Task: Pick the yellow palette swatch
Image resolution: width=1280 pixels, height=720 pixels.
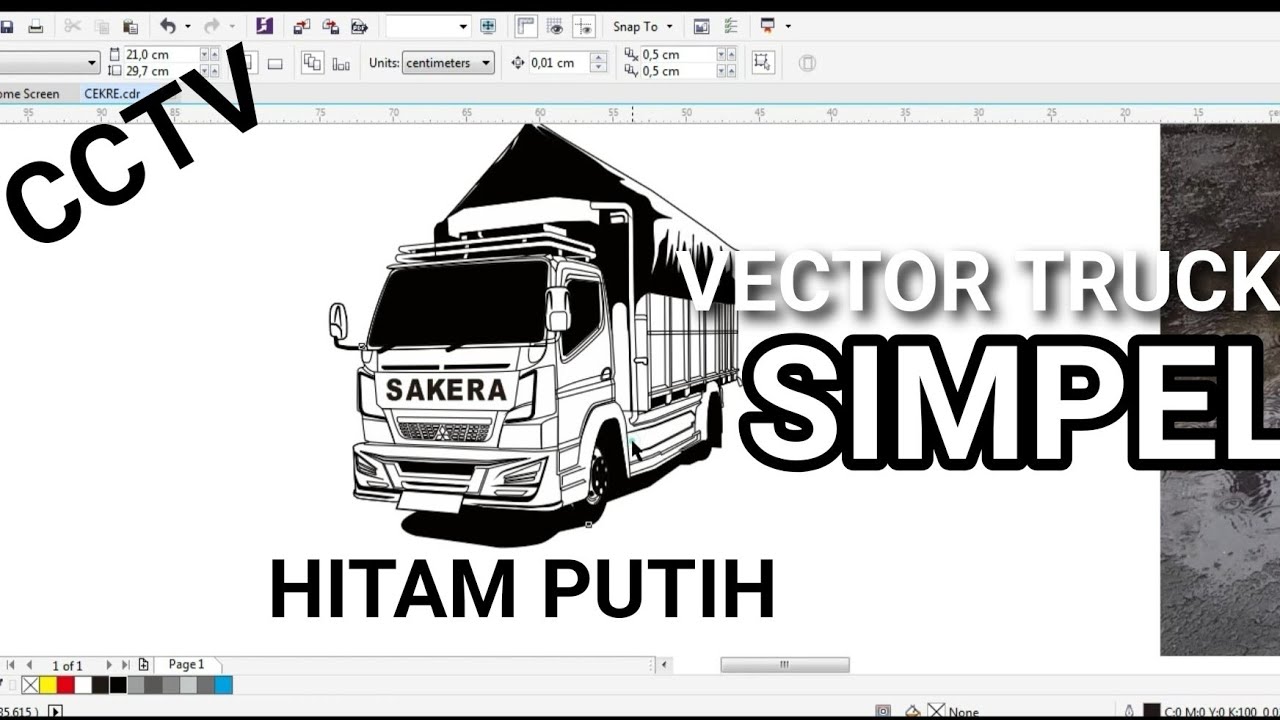Action: [48, 685]
